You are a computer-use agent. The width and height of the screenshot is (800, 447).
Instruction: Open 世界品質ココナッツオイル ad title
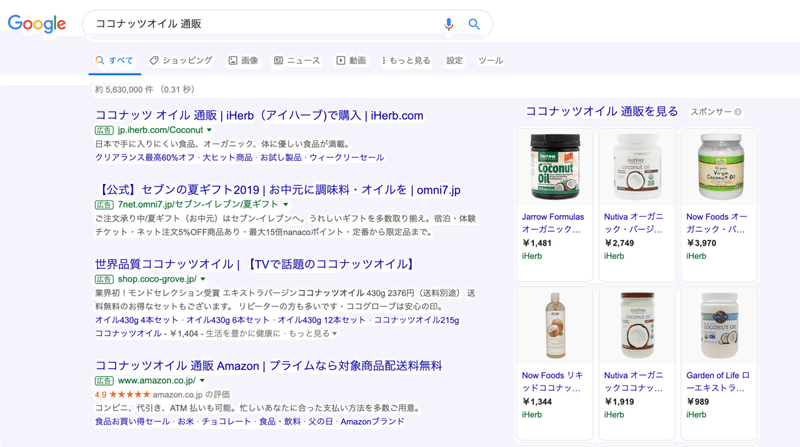coord(257,264)
